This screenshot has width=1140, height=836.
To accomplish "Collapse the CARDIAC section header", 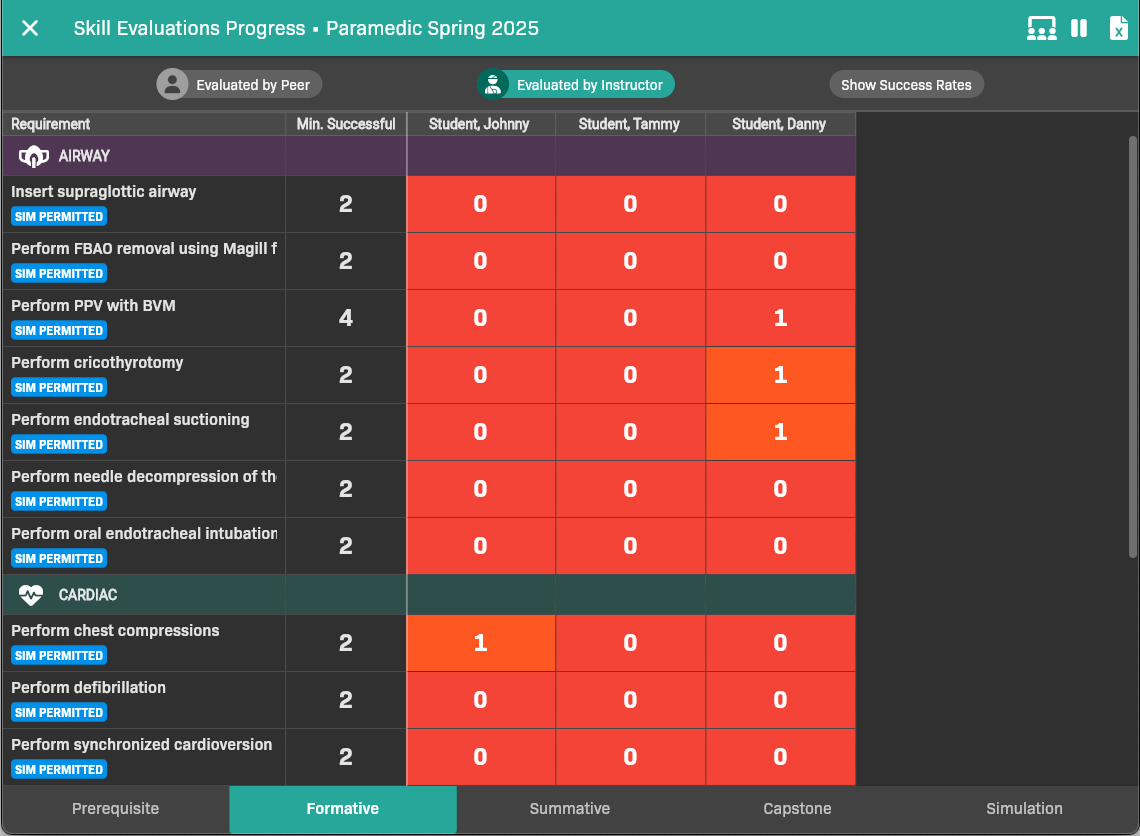I will 88,595.
